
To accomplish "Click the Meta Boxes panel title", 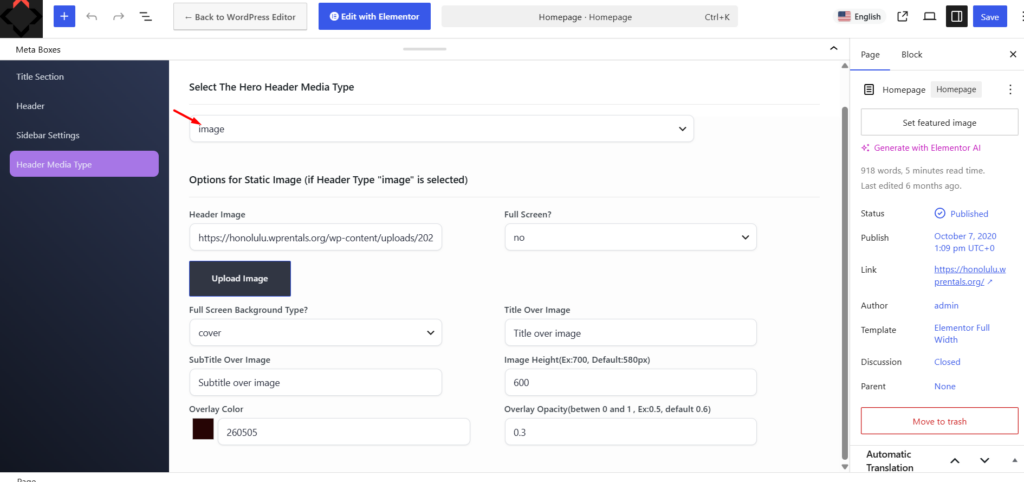I will (x=38, y=49).
